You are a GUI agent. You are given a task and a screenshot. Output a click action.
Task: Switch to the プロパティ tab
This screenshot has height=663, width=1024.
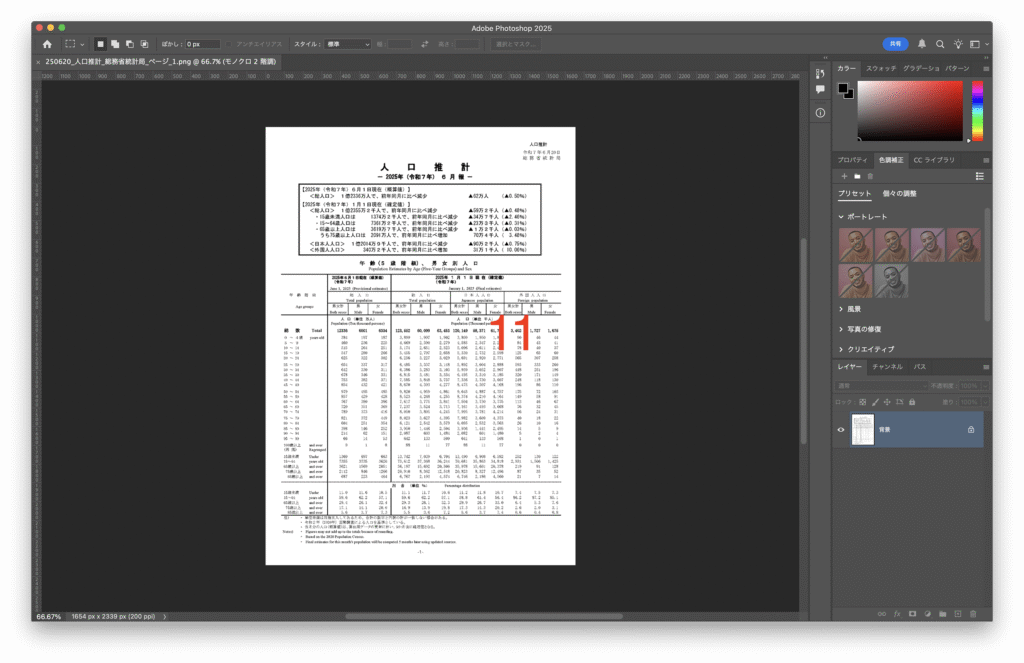[x=852, y=160]
